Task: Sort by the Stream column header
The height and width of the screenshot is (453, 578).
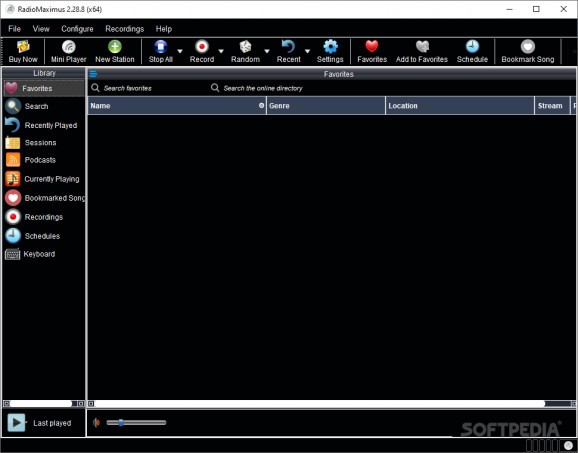Action: point(552,106)
